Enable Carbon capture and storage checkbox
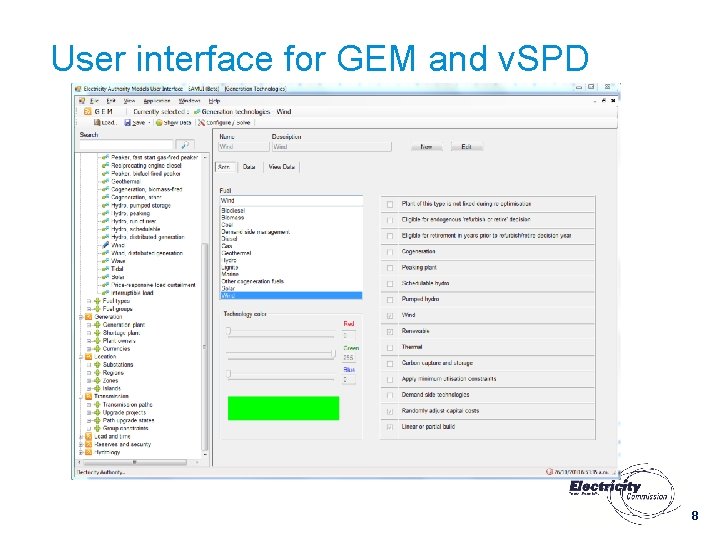 point(390,364)
